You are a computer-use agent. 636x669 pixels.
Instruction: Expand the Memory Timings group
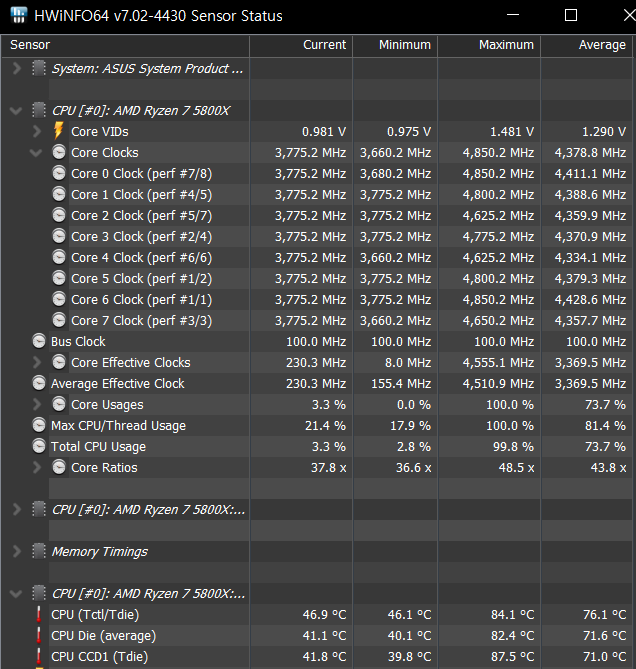(x=17, y=552)
